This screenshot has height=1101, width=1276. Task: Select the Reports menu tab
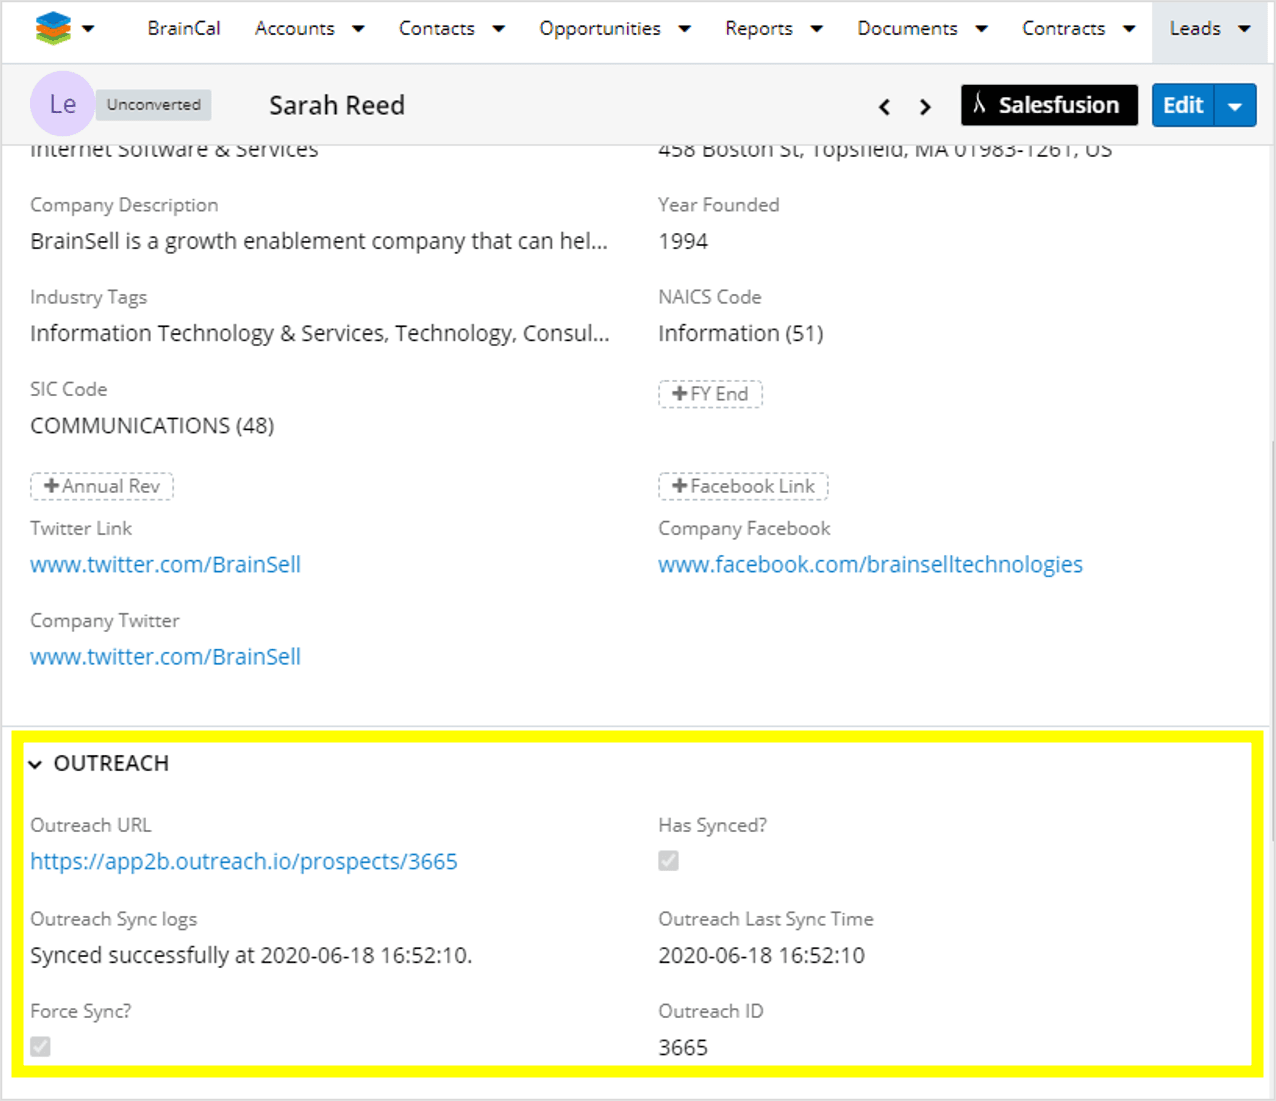point(759,29)
